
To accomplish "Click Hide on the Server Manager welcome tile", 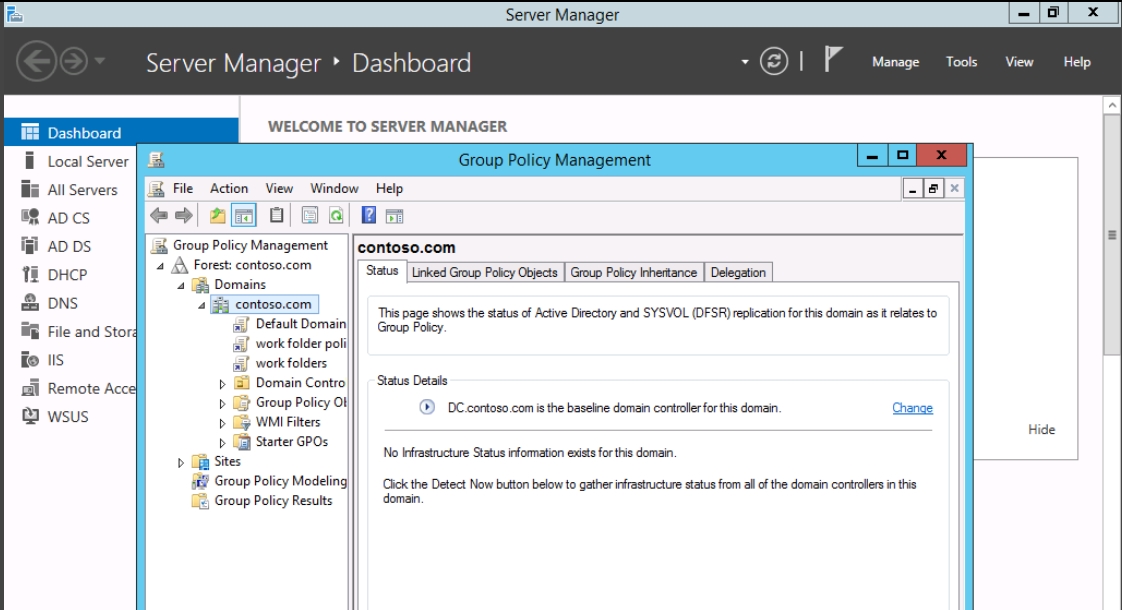I will pos(1041,429).
